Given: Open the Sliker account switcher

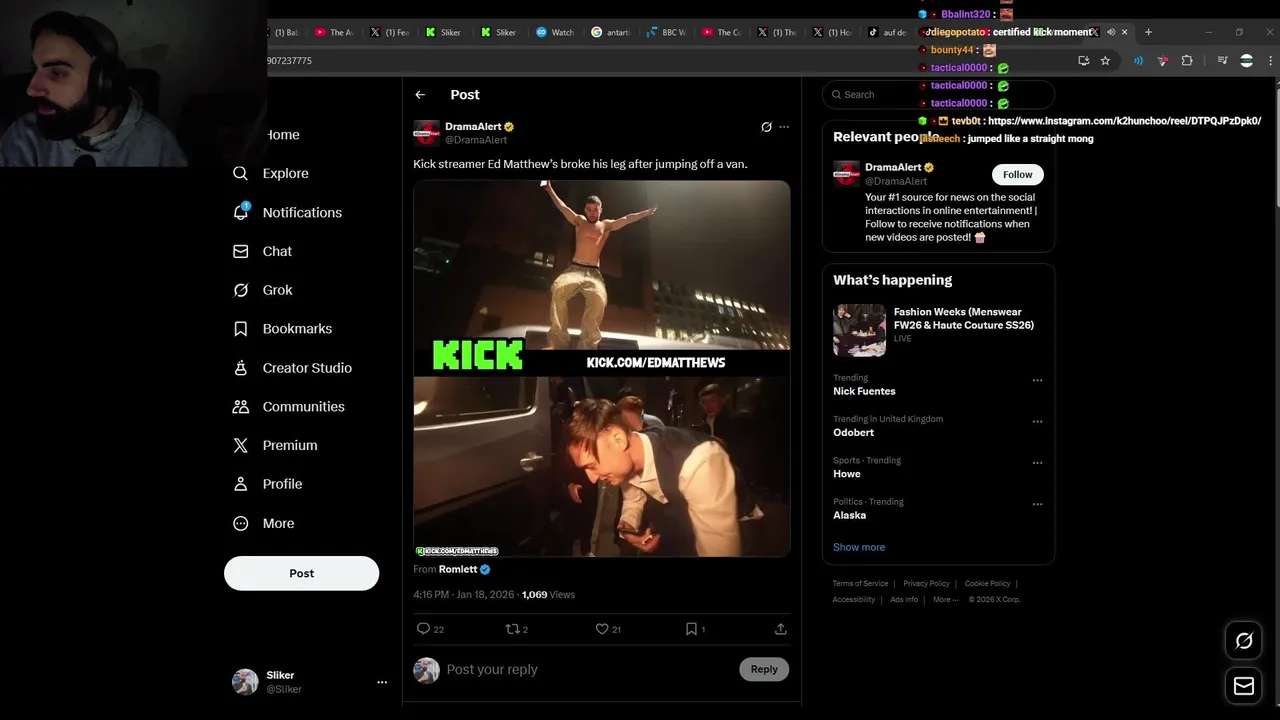Looking at the screenshot, I should pyautogui.click(x=309, y=682).
